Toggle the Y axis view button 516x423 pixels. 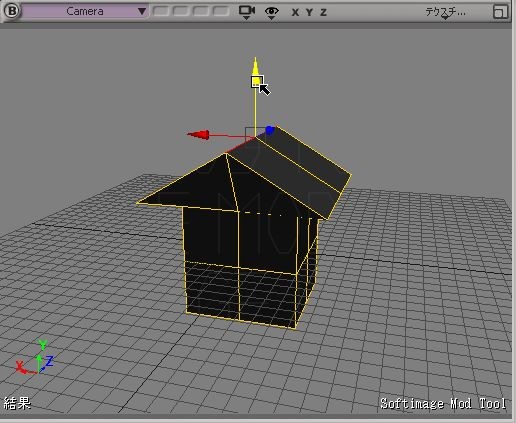pos(309,13)
